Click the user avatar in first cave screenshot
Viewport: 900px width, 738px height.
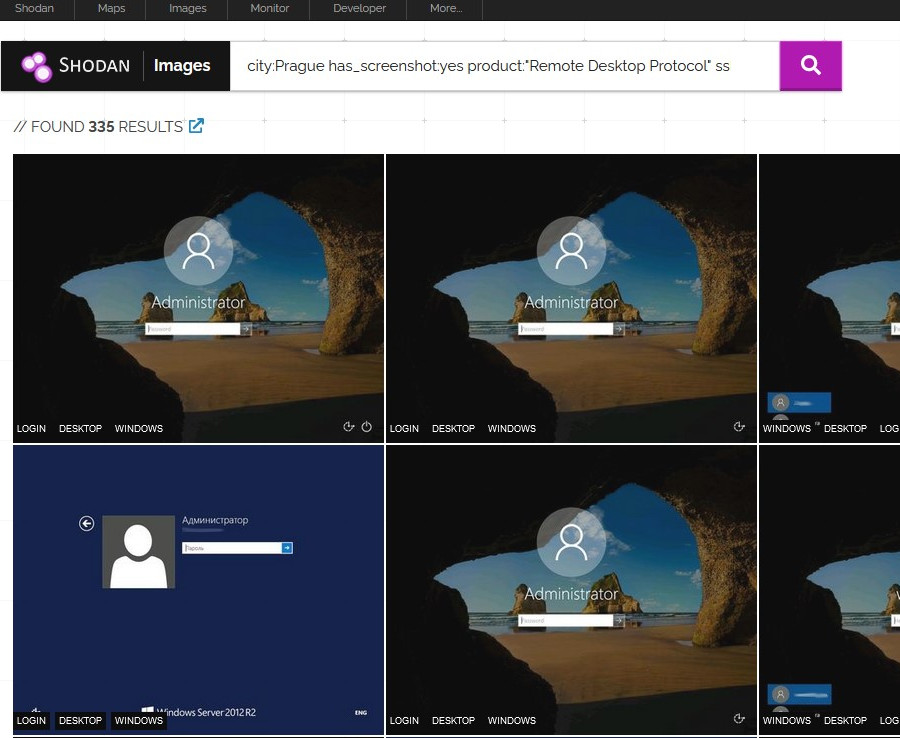[198, 251]
